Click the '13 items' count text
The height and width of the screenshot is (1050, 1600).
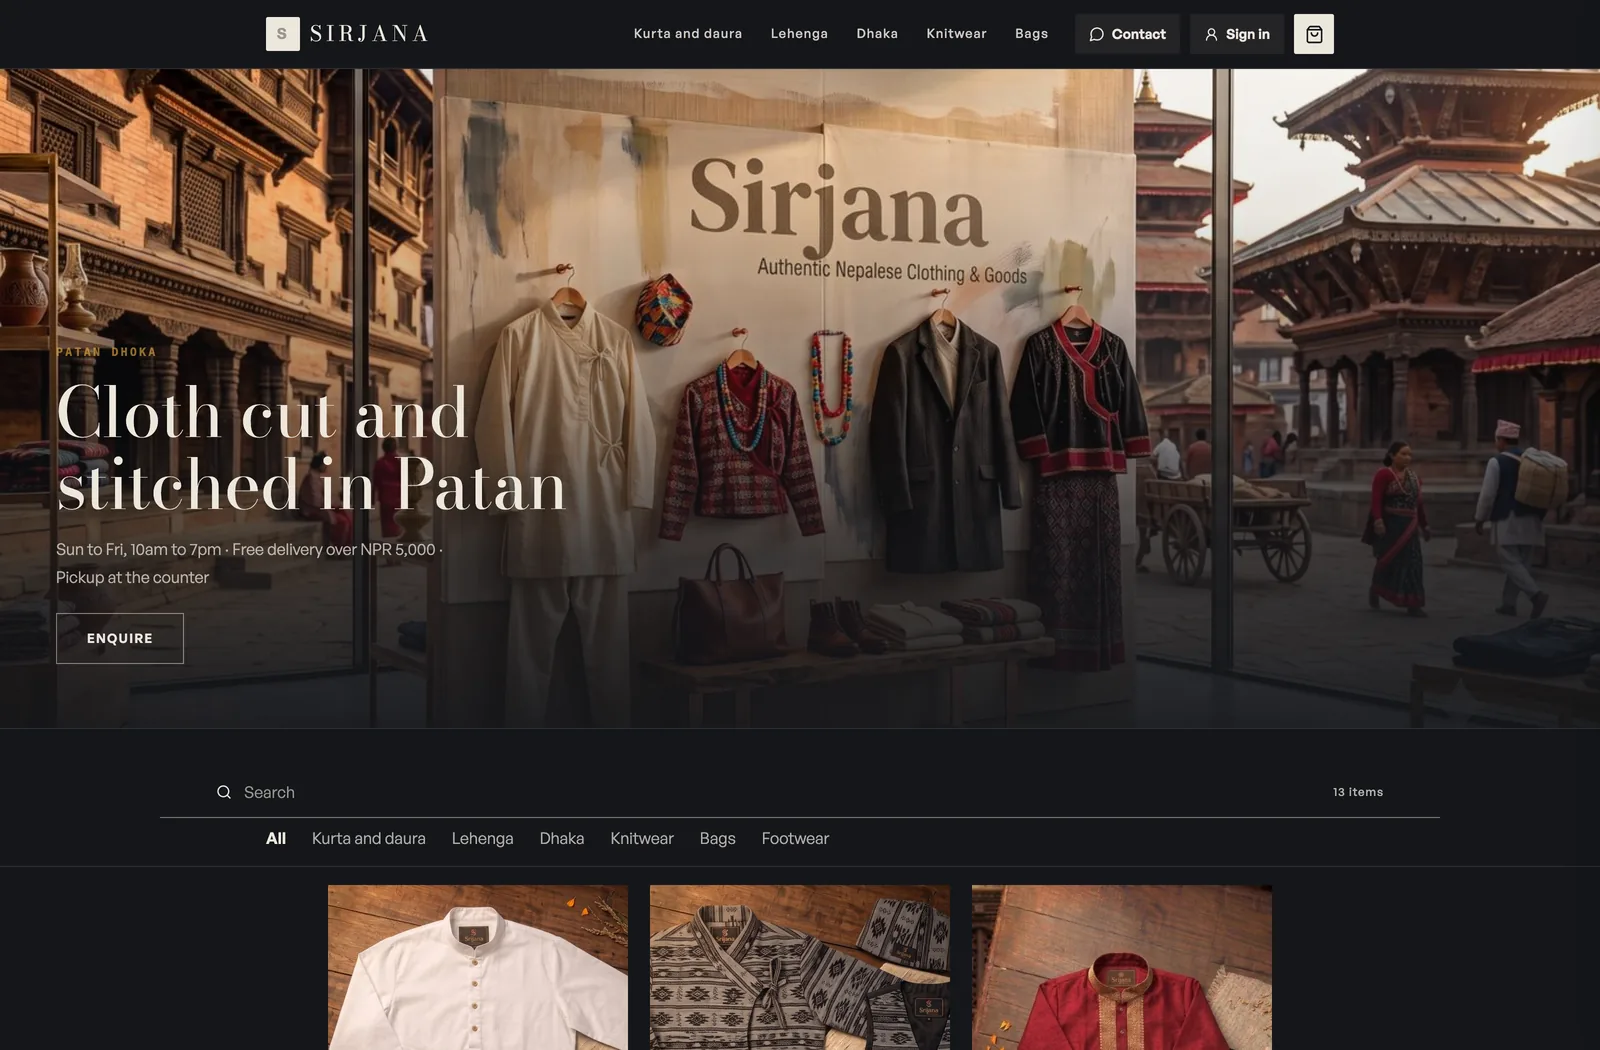1358,792
